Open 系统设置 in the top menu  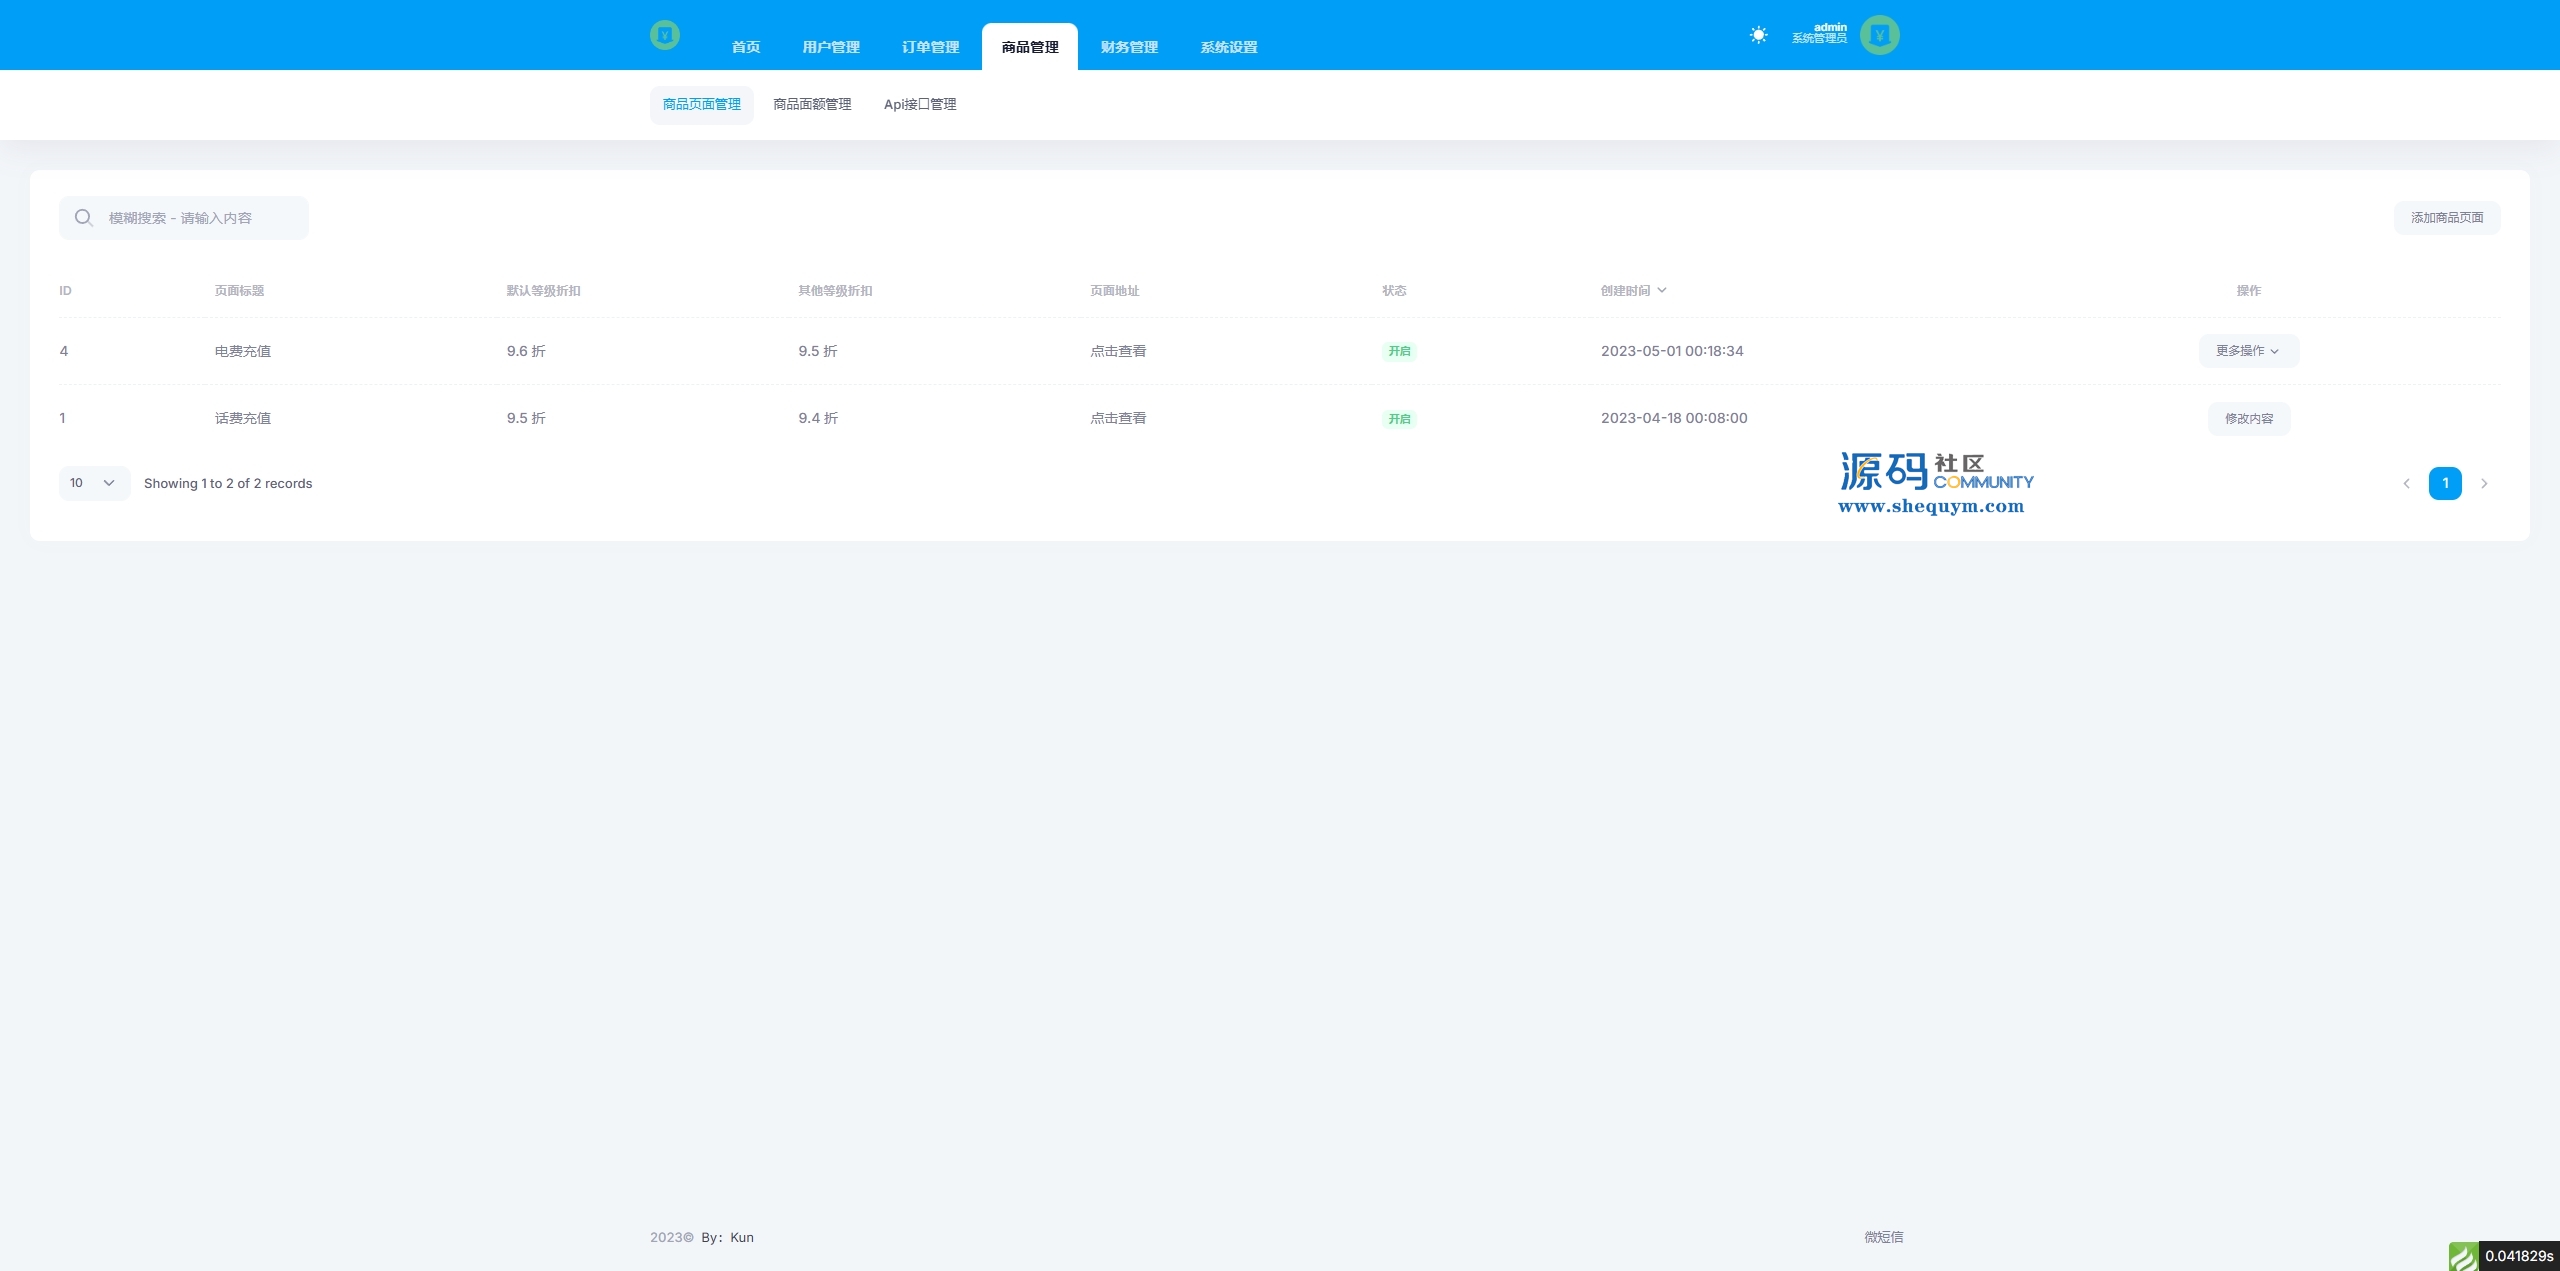(x=1229, y=47)
